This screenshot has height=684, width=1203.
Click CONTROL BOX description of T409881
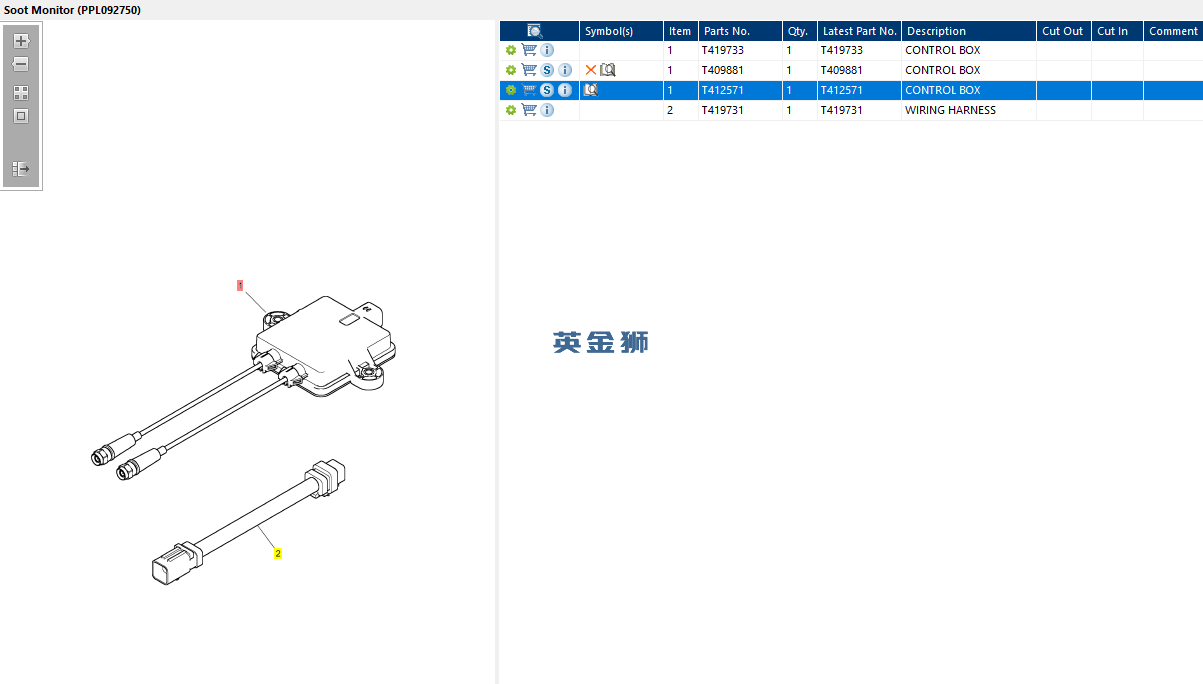[x=942, y=70]
